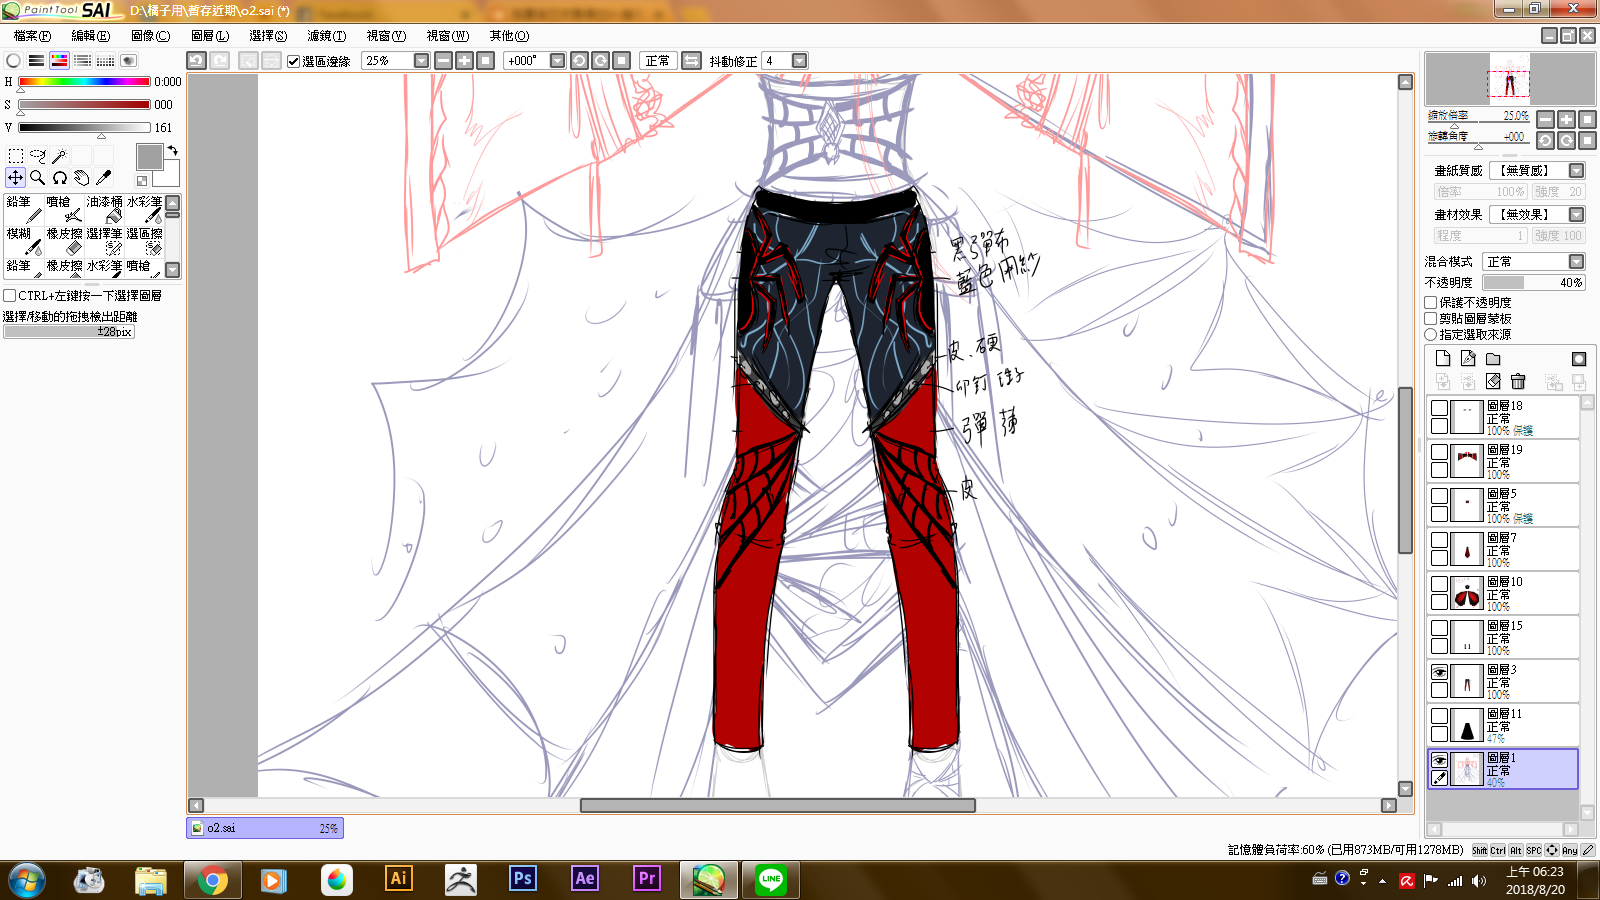Viewport: 1600px width, 900px height.
Task: Choose the 油漆桶 bucket tool
Action: [104, 208]
